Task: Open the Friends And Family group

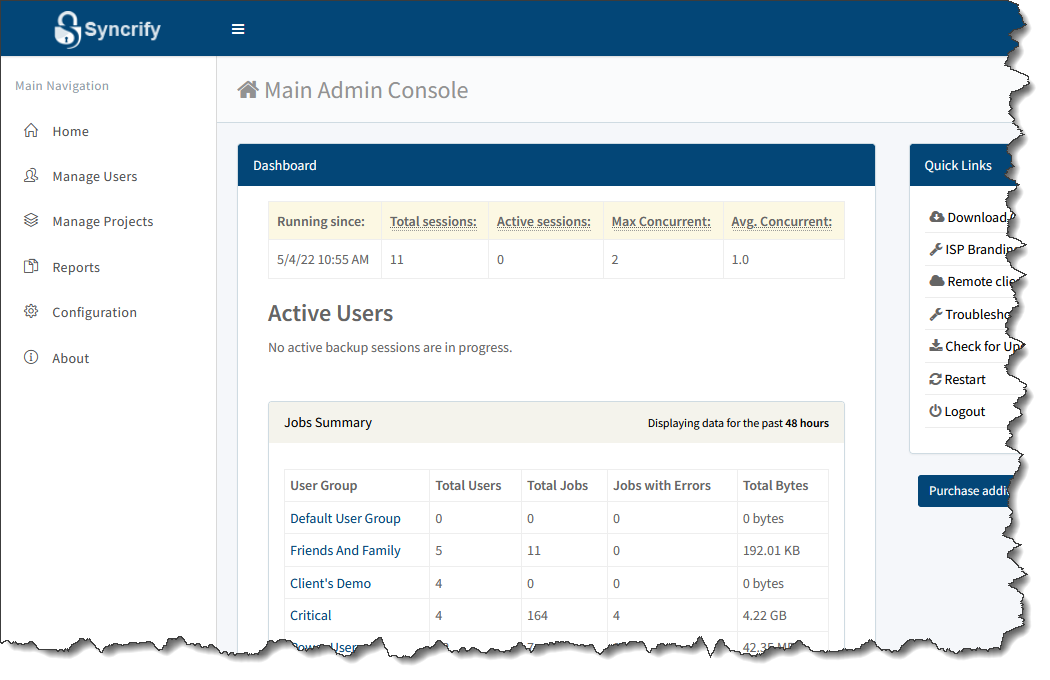Action: click(345, 551)
